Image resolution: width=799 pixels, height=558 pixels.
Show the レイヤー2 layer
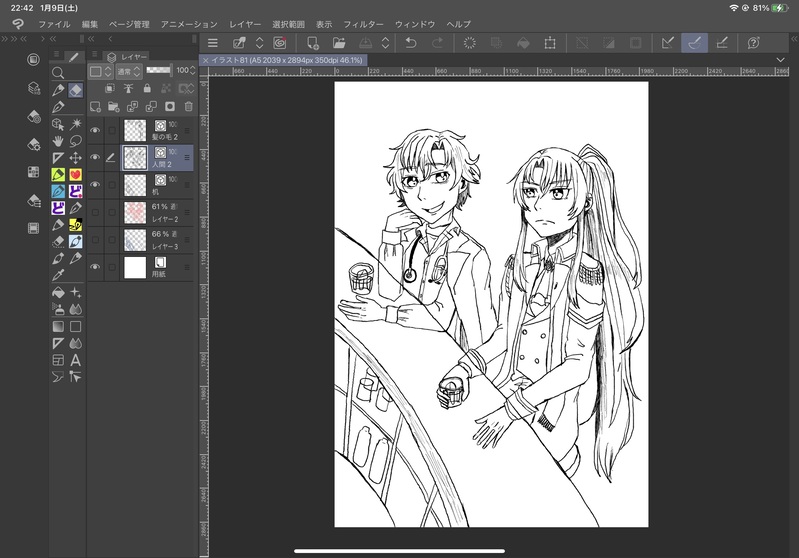95,212
